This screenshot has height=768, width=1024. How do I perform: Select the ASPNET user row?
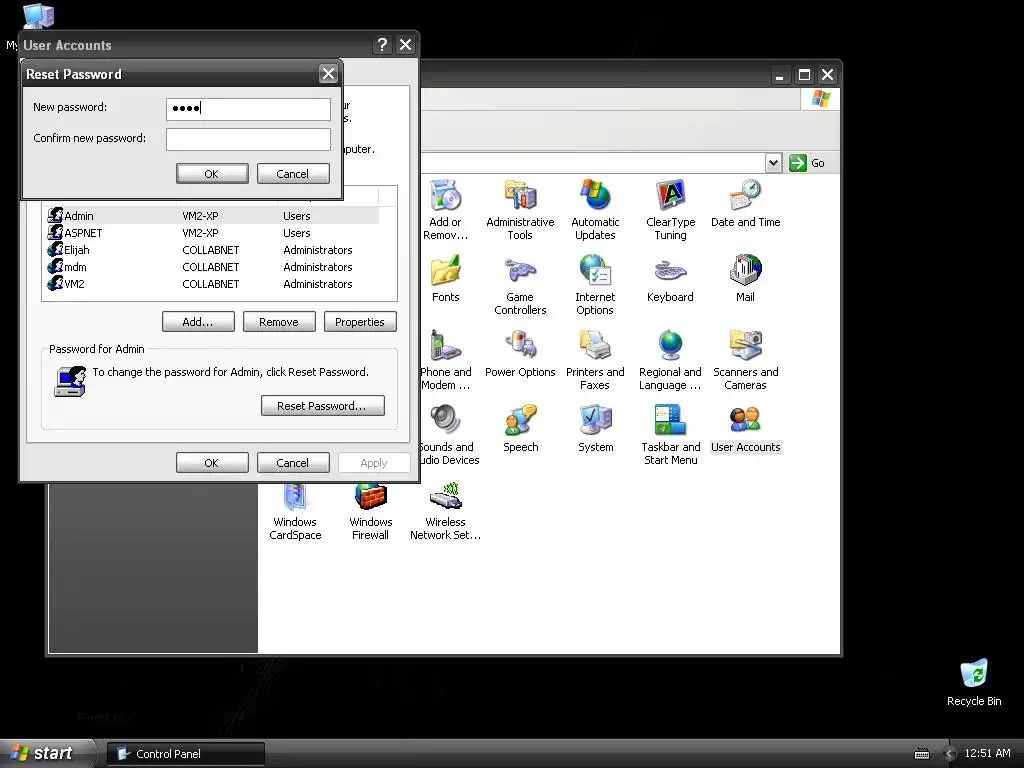[x=213, y=232]
